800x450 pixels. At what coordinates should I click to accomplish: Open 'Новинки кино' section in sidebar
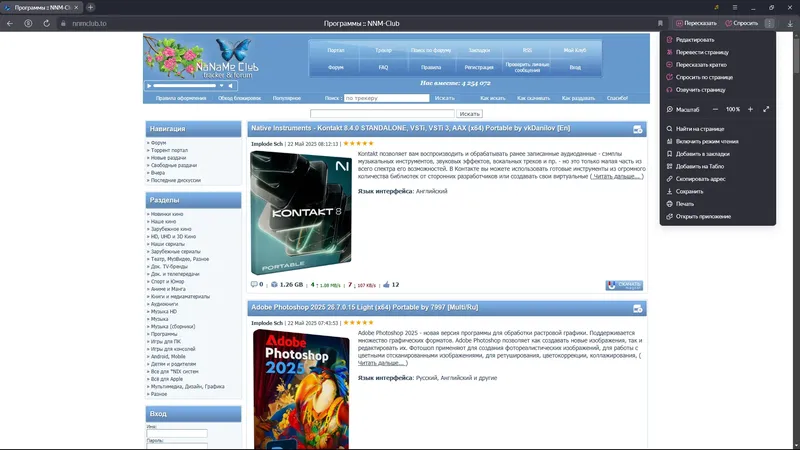pos(167,214)
